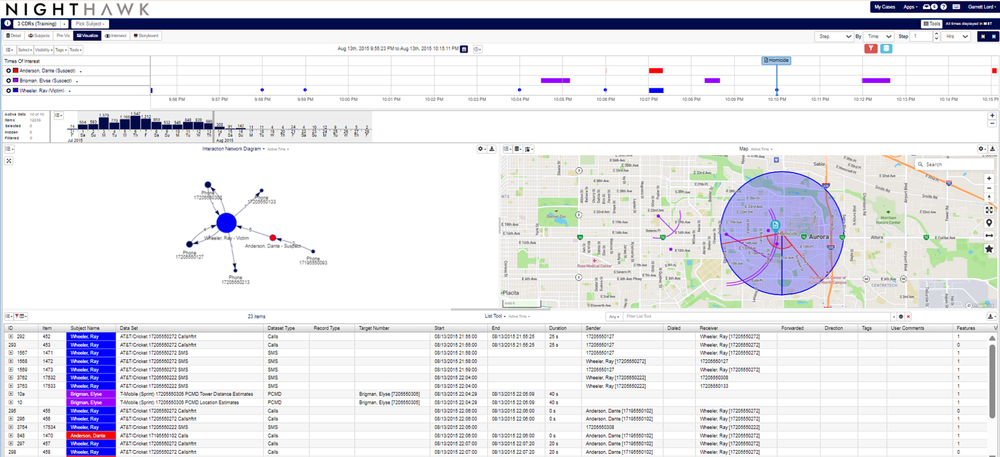The height and width of the screenshot is (457, 1000).
Task: Toggle checkbox for list row ID 848
Action: point(10,435)
